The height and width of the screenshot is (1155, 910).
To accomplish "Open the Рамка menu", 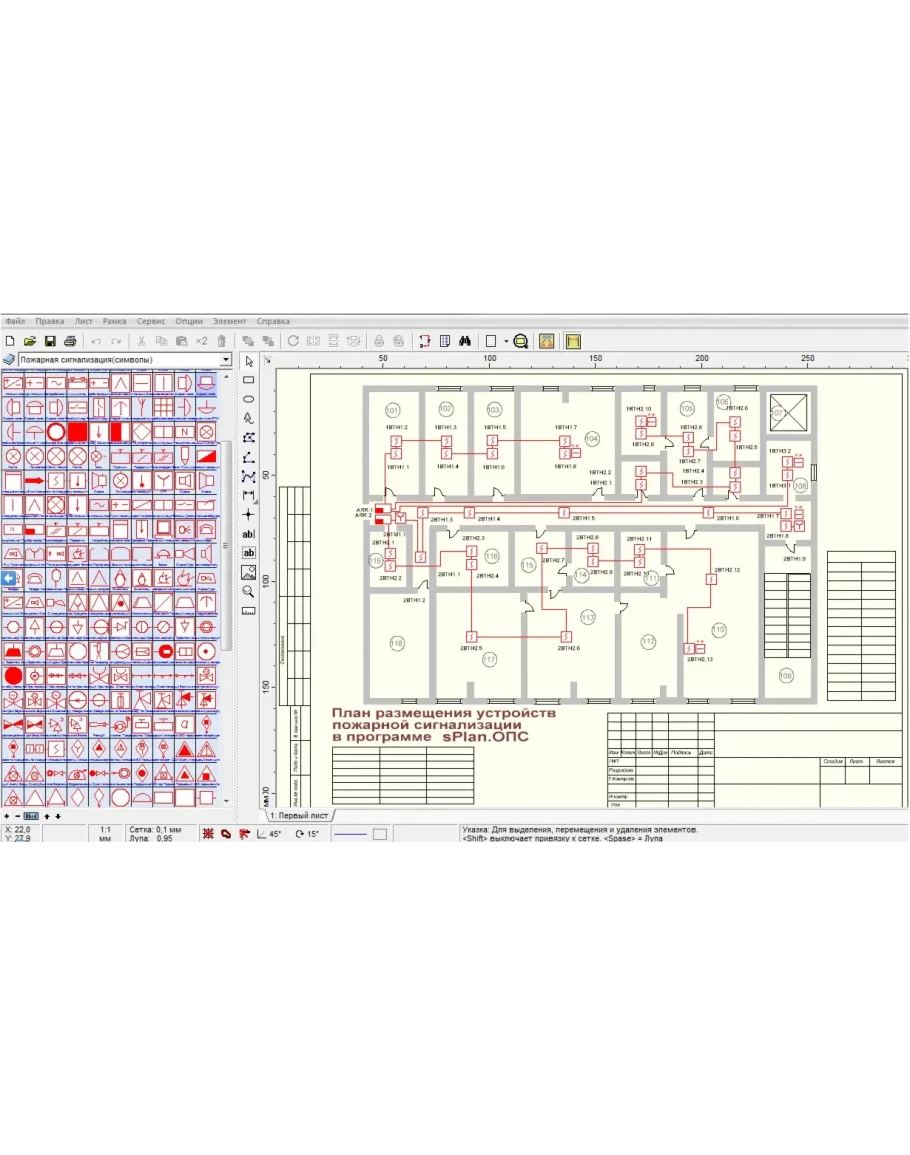I will pos(115,321).
